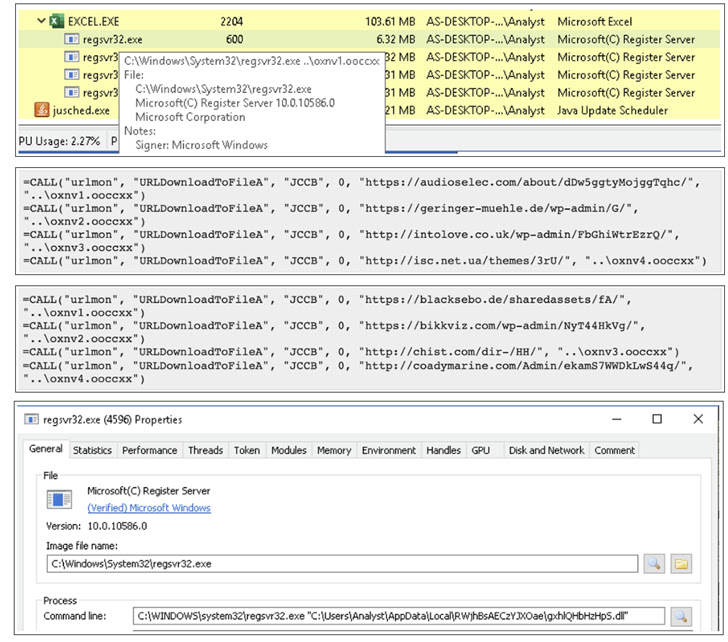
Task: Click the (Verified) Microsoft Windows link
Action: point(149,508)
